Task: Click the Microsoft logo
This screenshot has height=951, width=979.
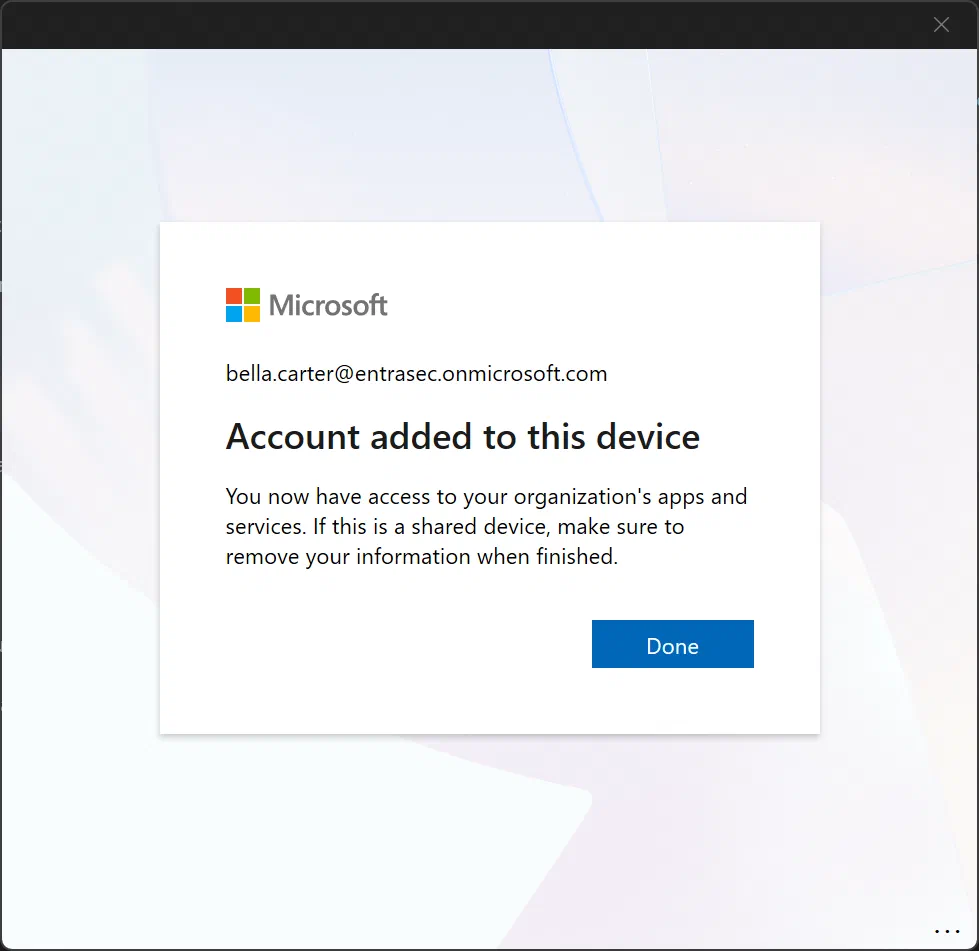Action: 307,305
